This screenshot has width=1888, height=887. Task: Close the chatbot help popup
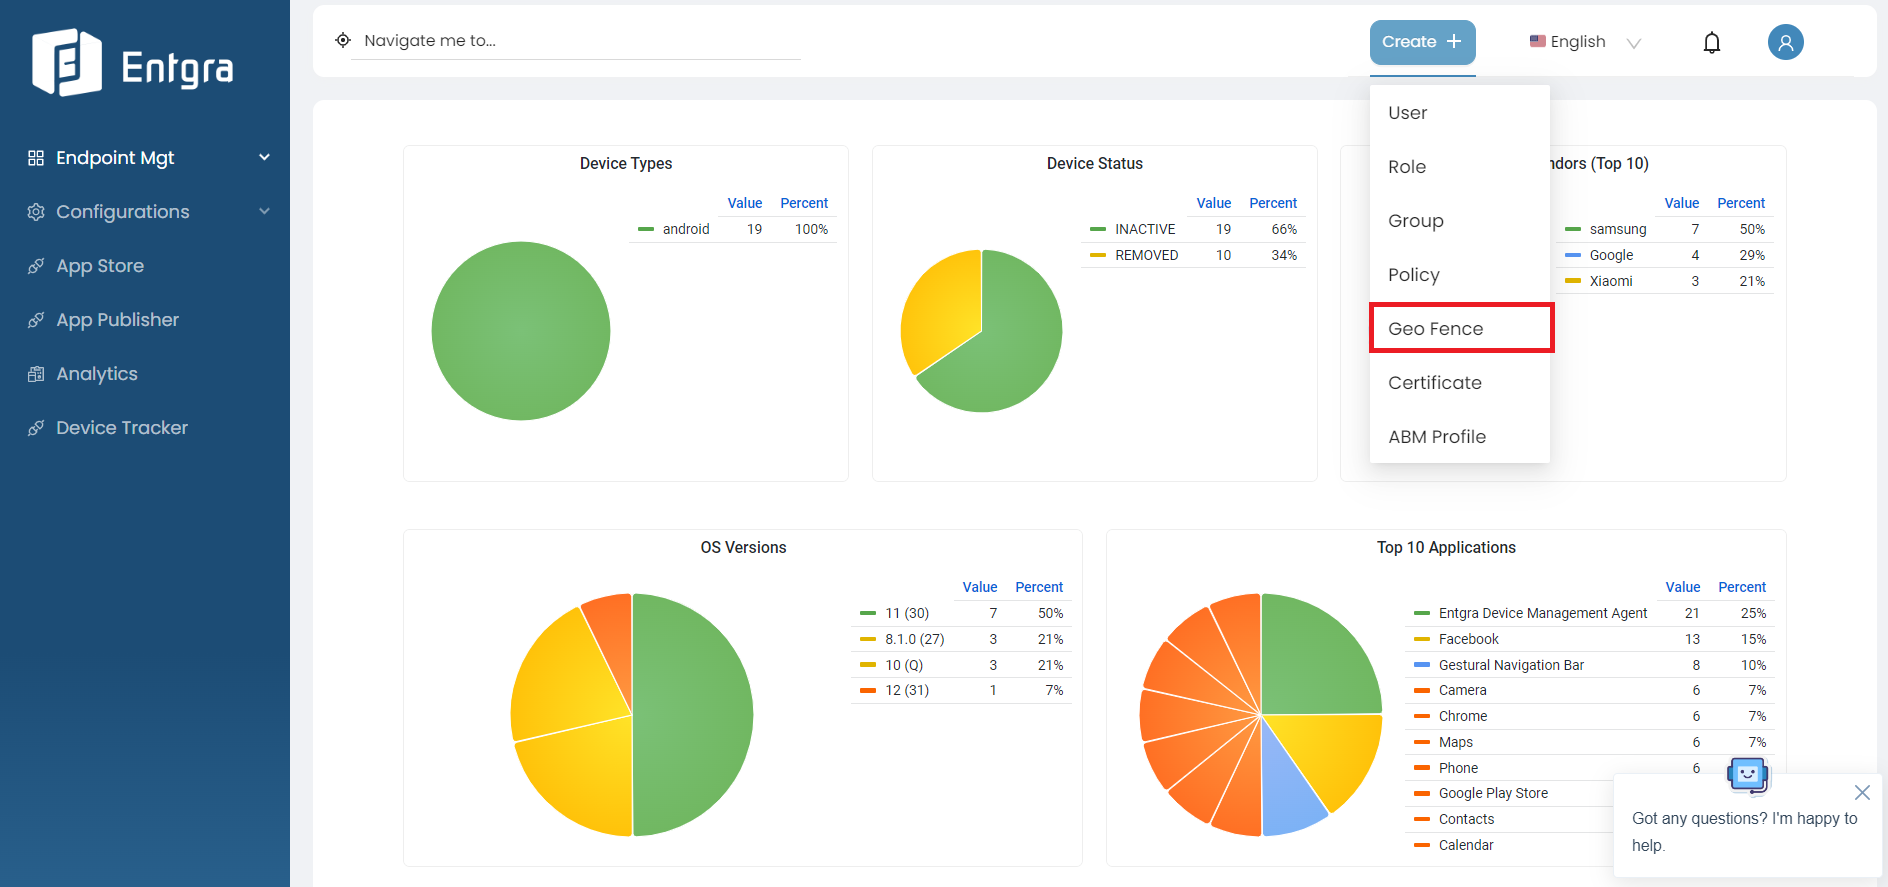point(1861,793)
